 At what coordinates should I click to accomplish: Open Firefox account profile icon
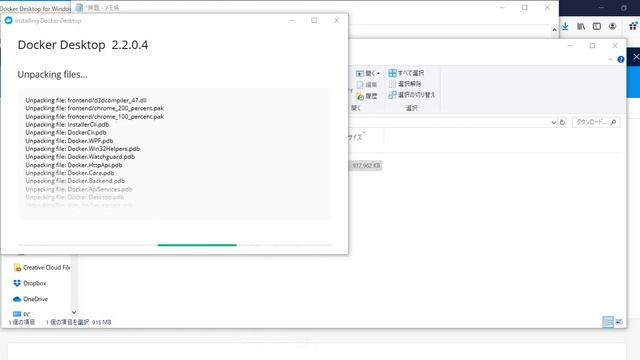pyautogui.click(x=612, y=27)
